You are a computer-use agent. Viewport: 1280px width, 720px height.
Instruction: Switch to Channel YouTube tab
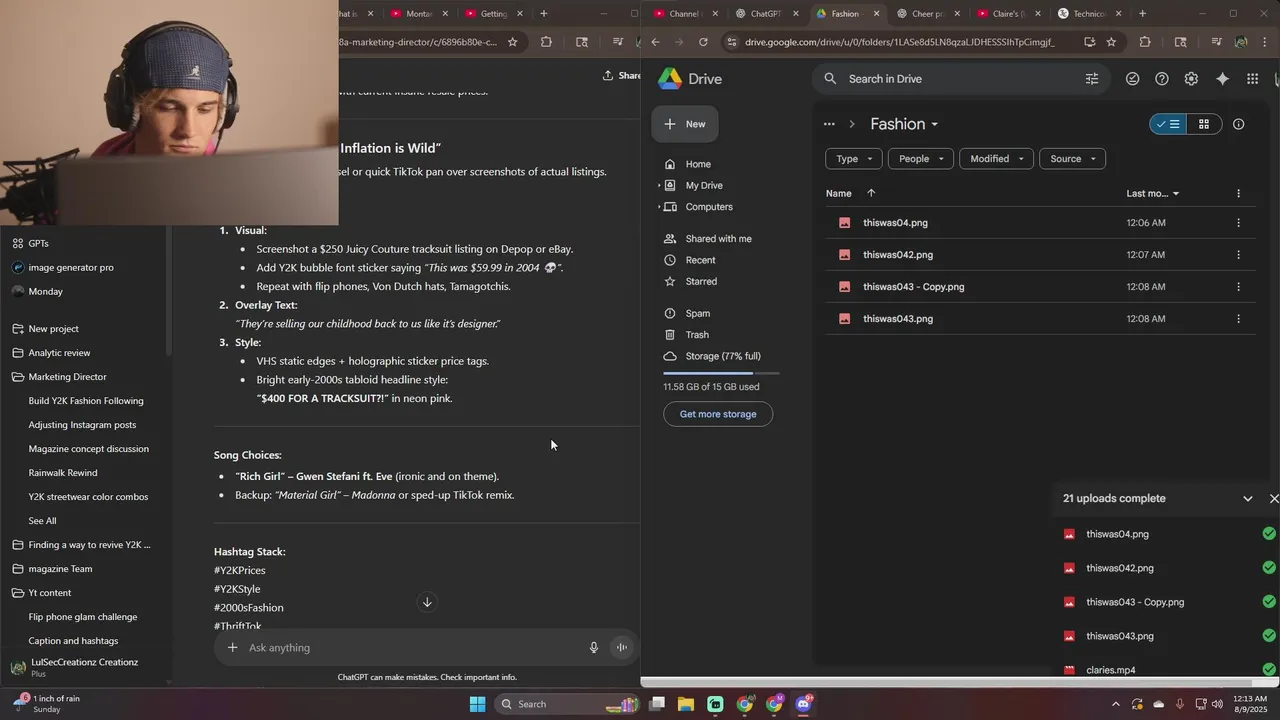[687, 14]
